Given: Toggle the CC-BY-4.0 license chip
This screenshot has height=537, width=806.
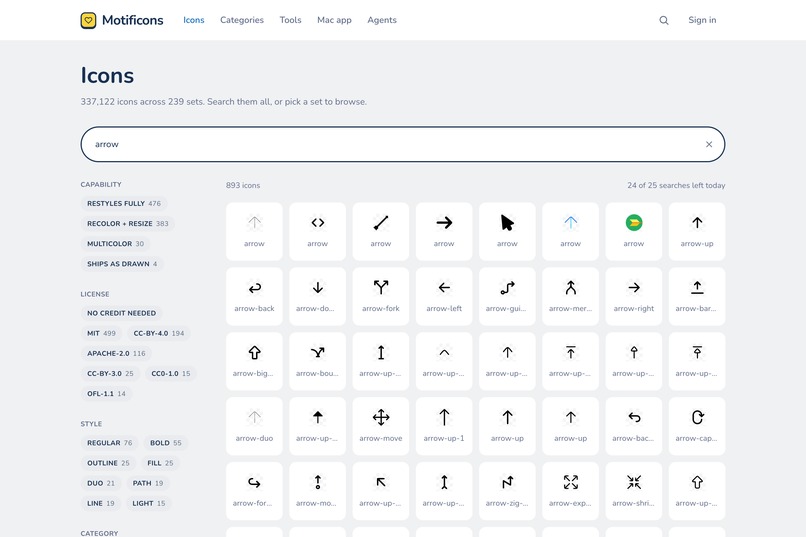Looking at the screenshot, I should [x=159, y=333].
